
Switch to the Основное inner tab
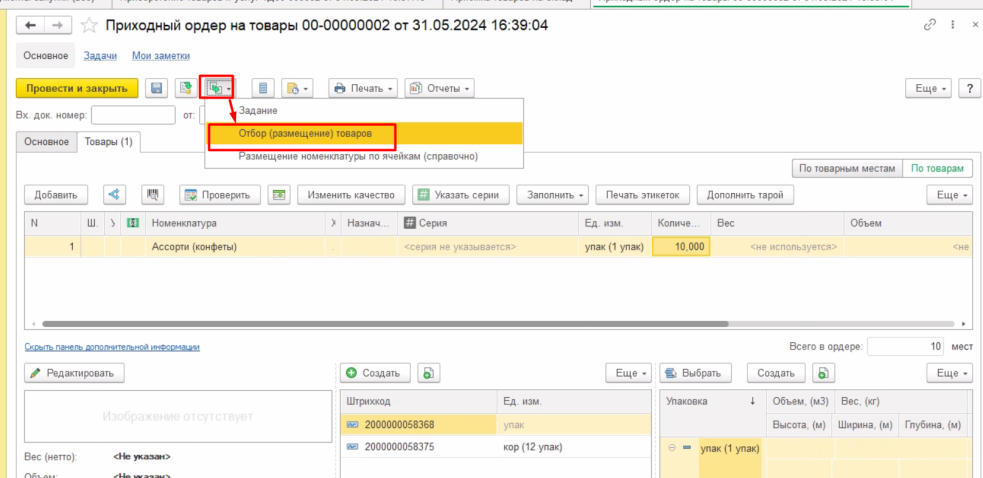(46, 143)
